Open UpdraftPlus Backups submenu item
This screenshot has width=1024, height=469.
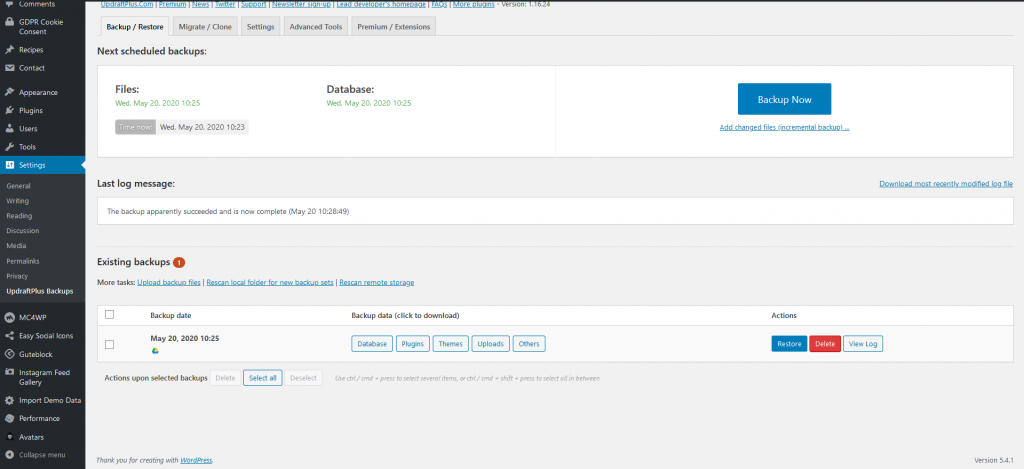pyautogui.click(x=40, y=291)
